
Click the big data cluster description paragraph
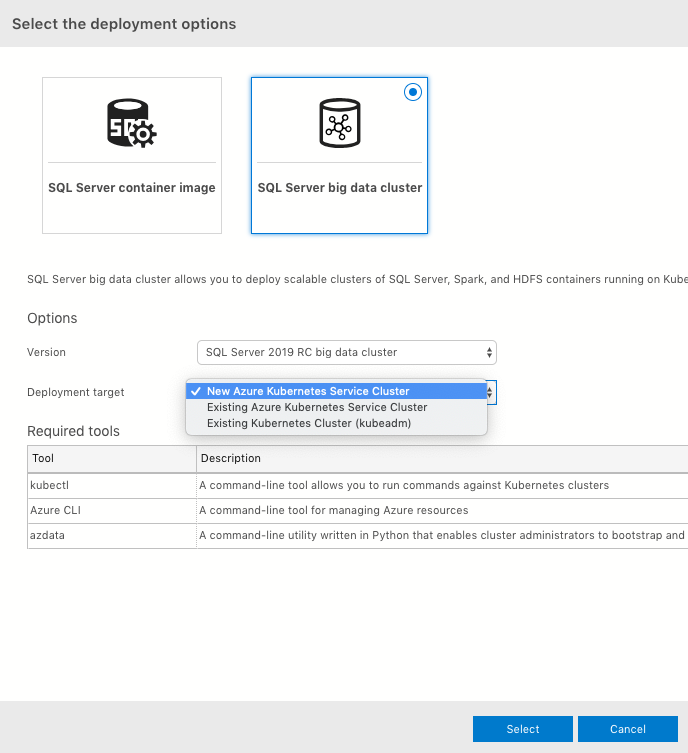[x=357, y=279]
